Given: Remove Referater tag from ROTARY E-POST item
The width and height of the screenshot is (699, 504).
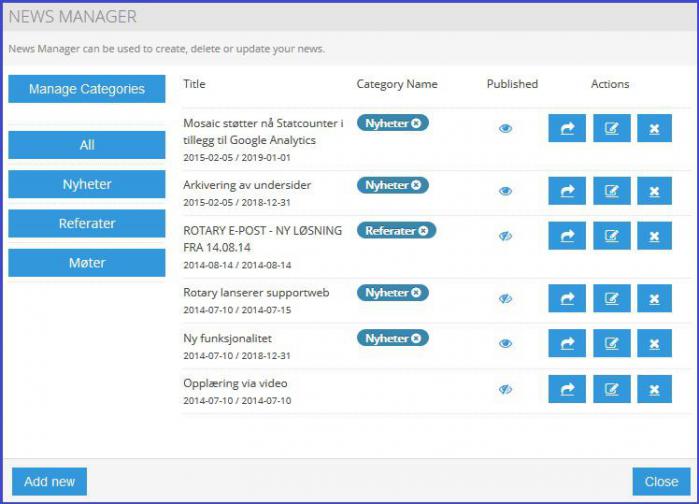Looking at the screenshot, I should pos(423,230).
